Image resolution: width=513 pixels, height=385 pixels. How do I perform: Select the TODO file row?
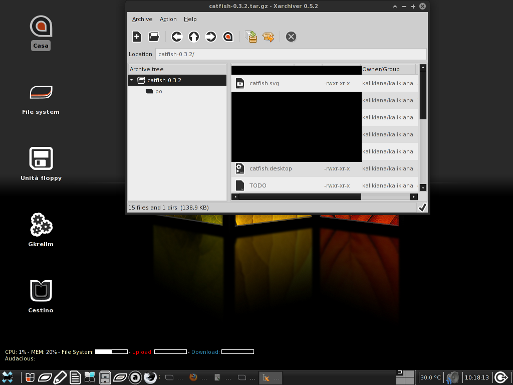click(324, 185)
